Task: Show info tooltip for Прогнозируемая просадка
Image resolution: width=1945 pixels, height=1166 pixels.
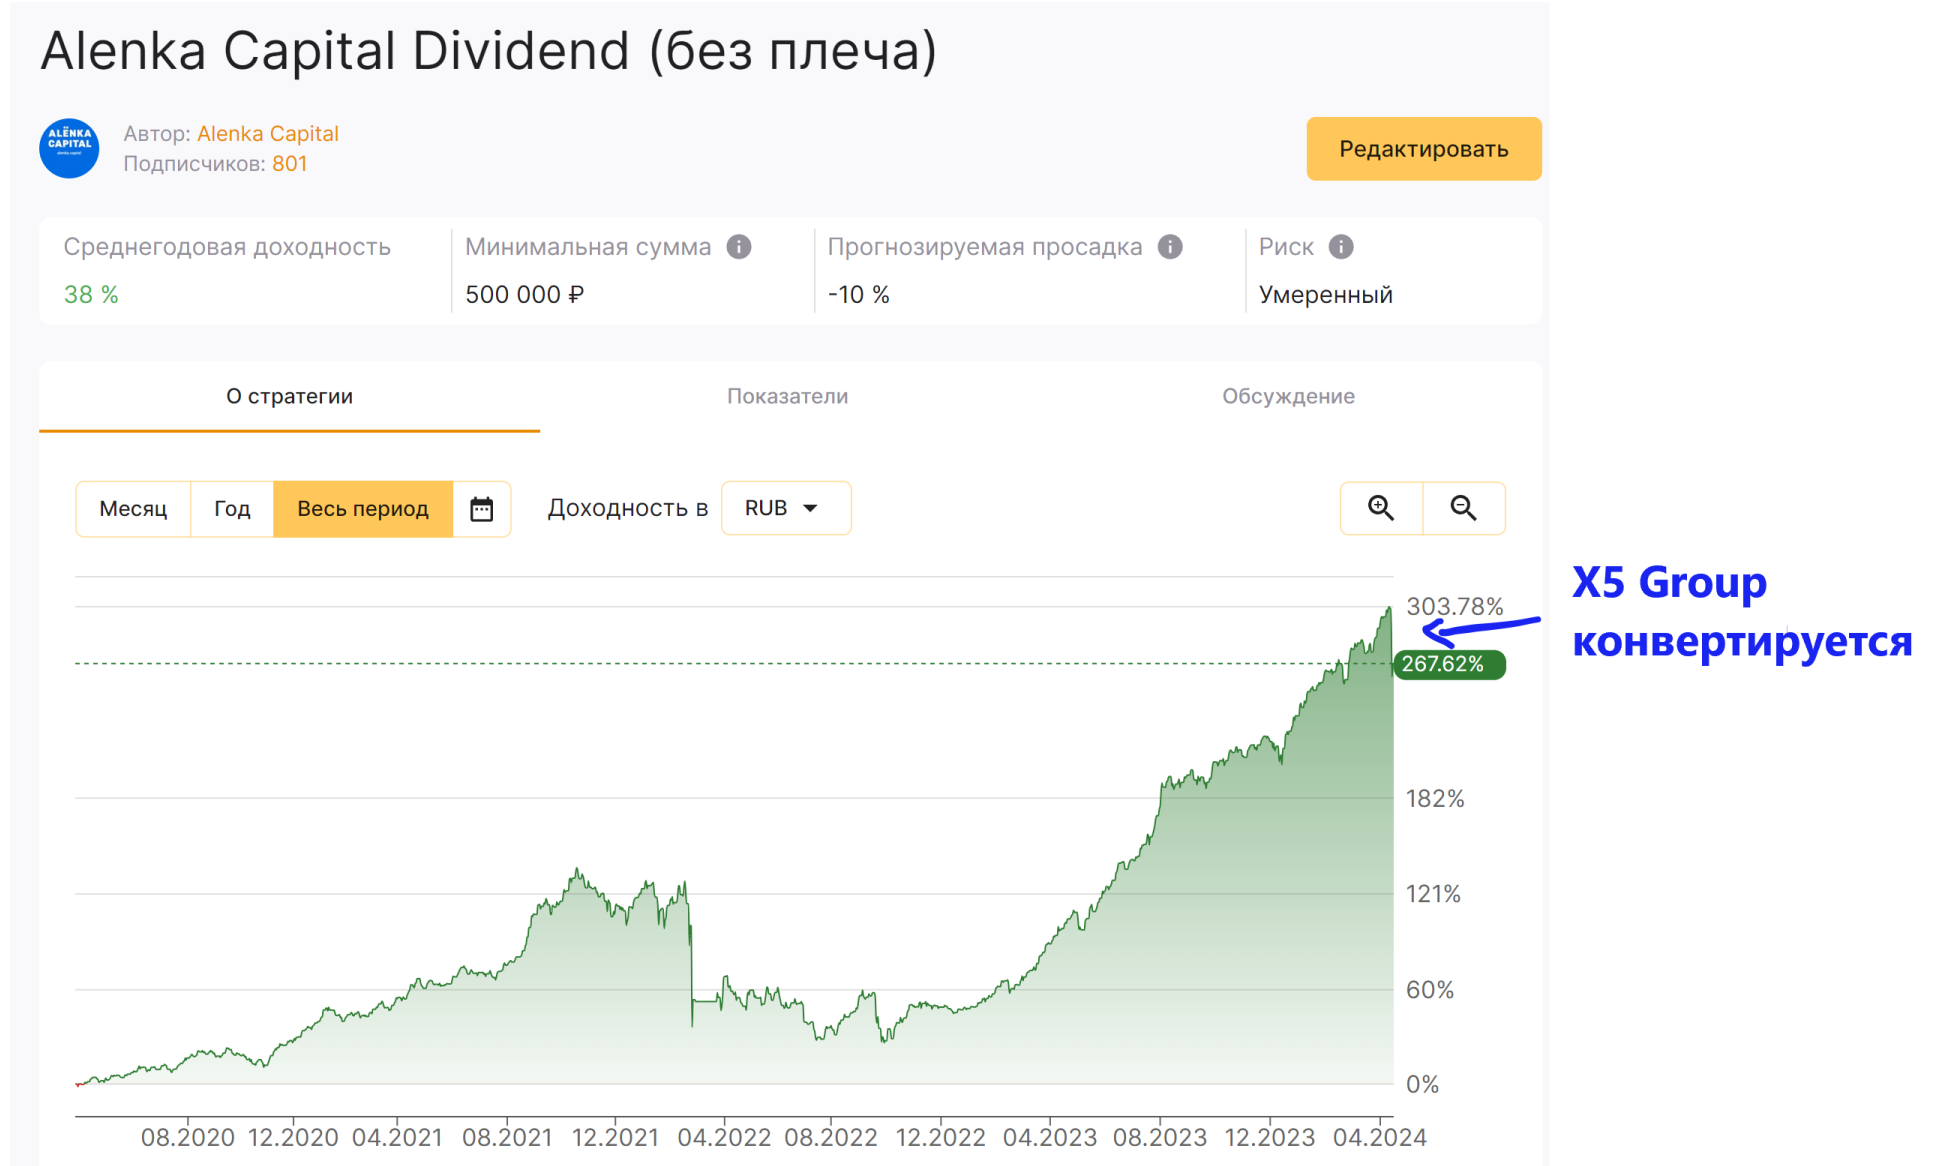Action: pos(1170,247)
